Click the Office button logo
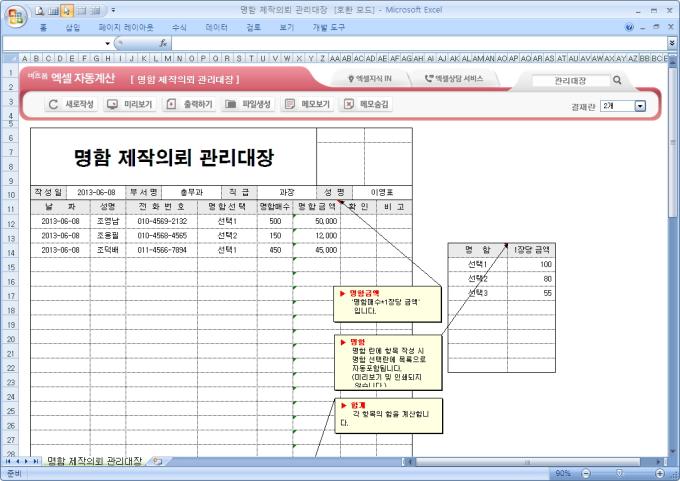 click(x=16, y=17)
